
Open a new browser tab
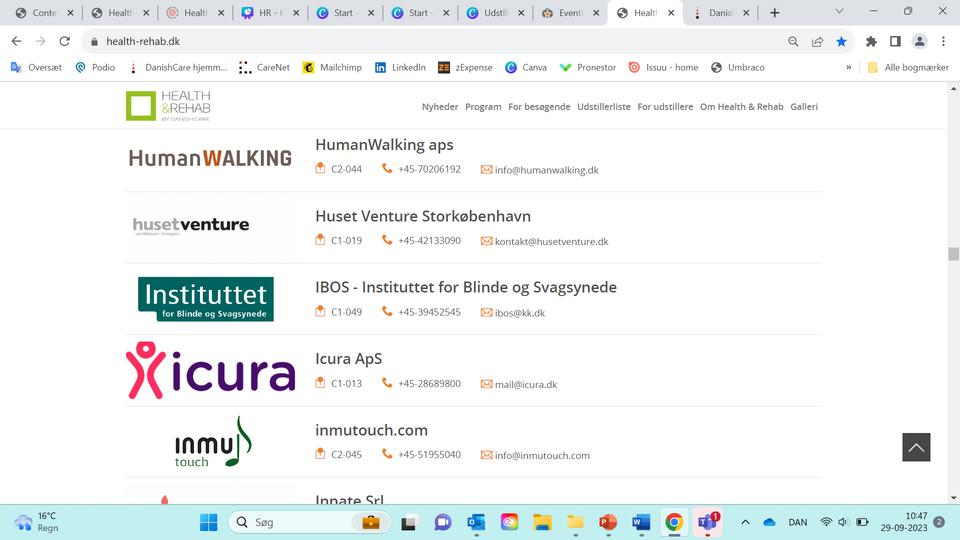(x=774, y=12)
